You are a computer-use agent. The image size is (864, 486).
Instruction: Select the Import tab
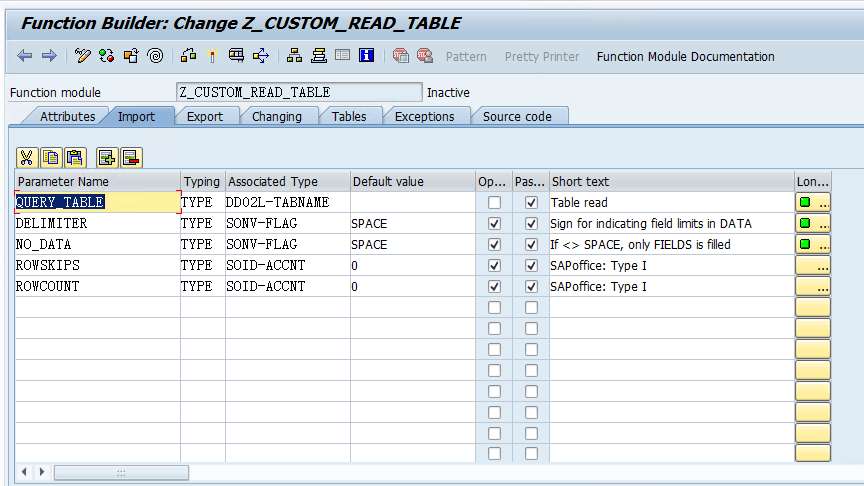pos(136,116)
